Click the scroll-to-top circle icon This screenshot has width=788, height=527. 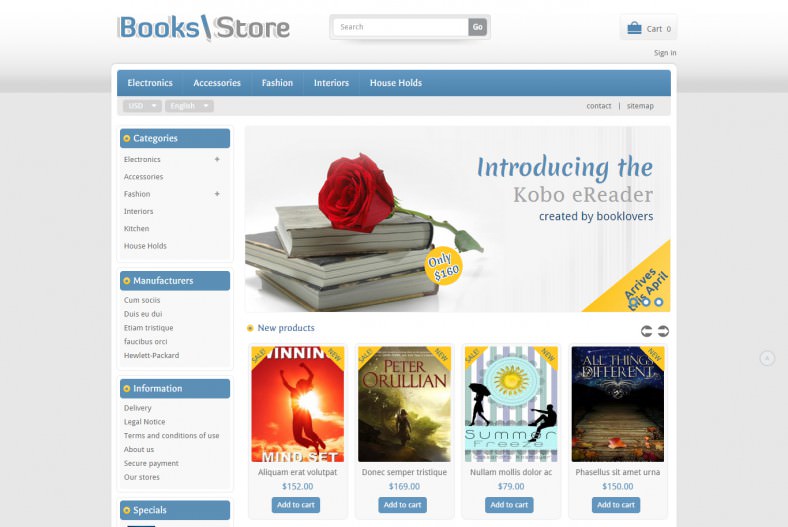click(767, 358)
